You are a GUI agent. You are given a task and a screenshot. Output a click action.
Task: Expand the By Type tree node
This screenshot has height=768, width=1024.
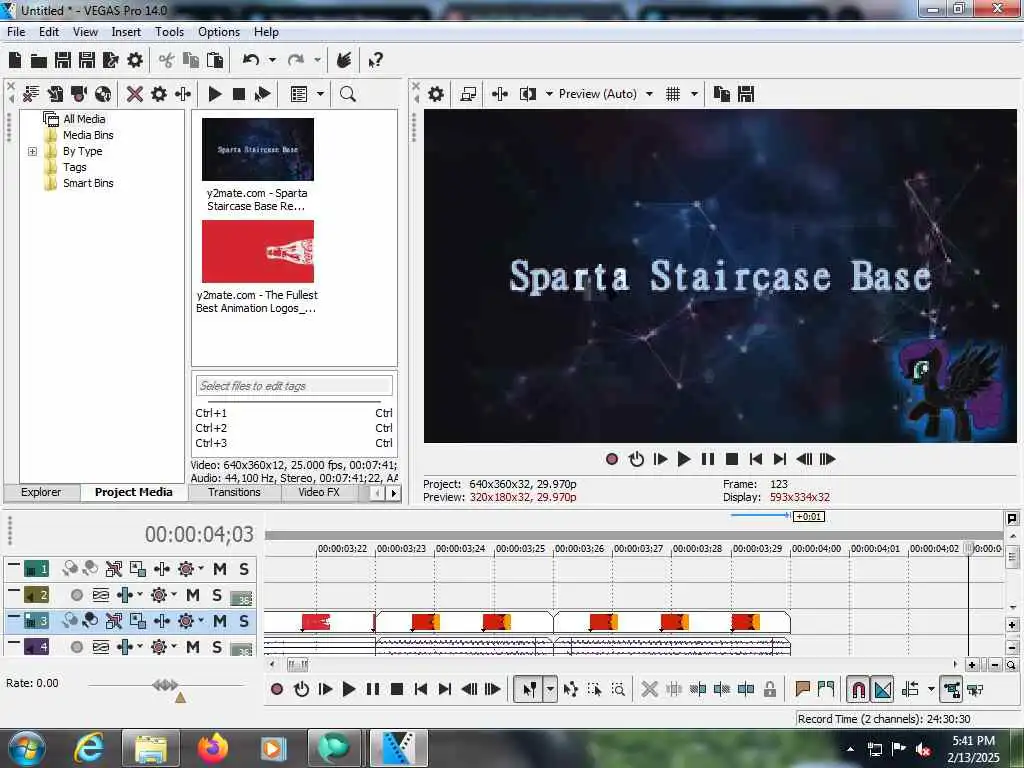pyautogui.click(x=32, y=152)
